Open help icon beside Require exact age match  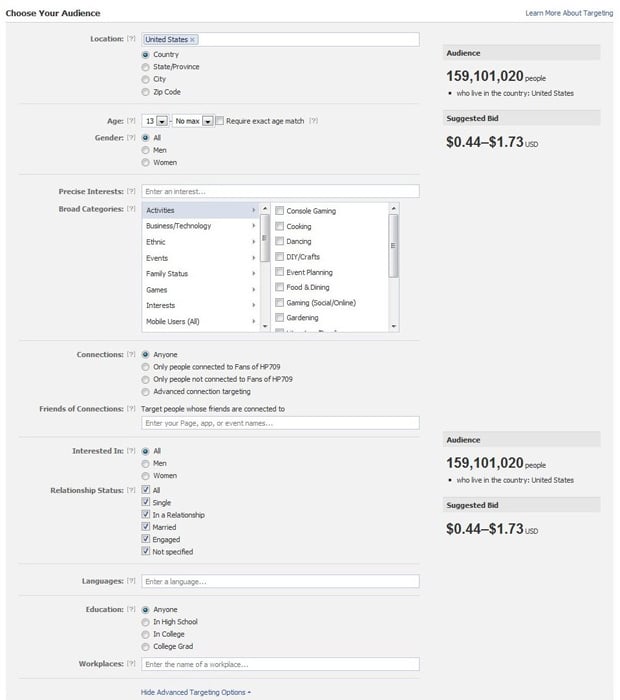(x=314, y=121)
